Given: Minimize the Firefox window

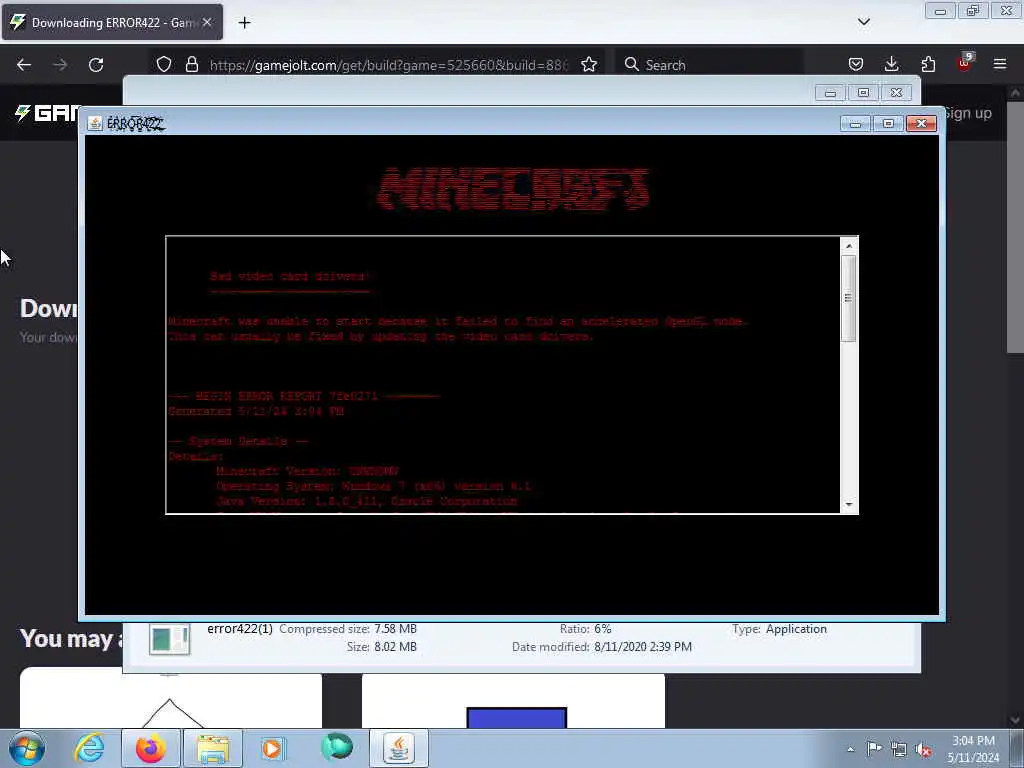Looking at the screenshot, I should (x=940, y=11).
